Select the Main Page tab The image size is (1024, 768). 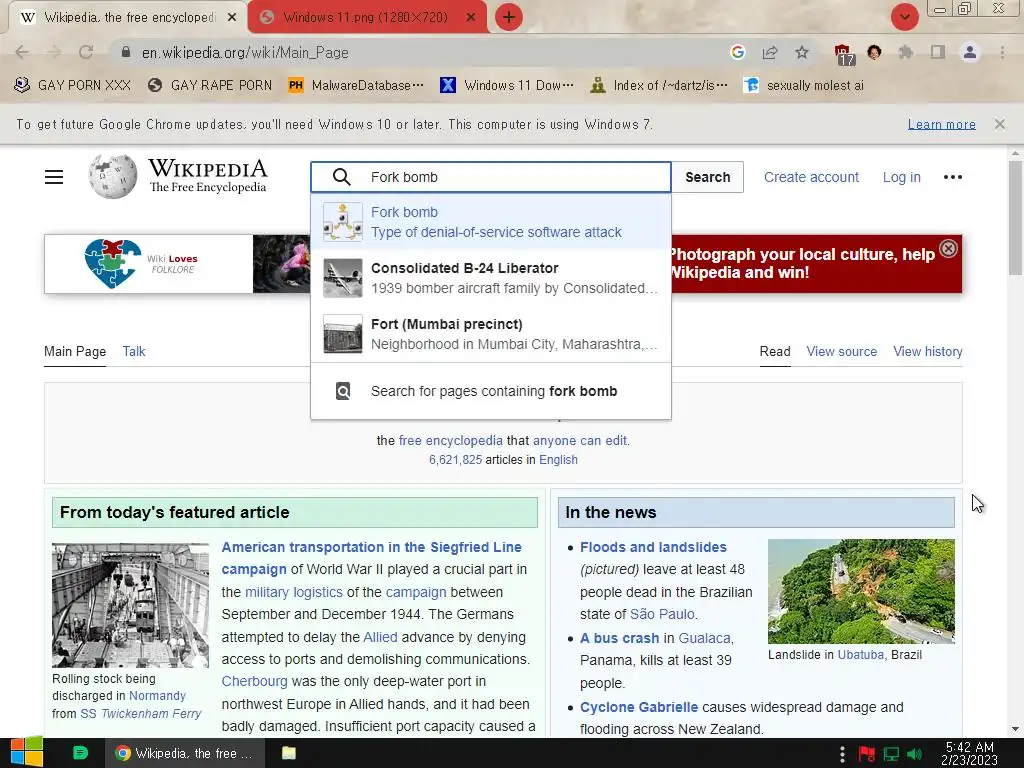(74, 351)
